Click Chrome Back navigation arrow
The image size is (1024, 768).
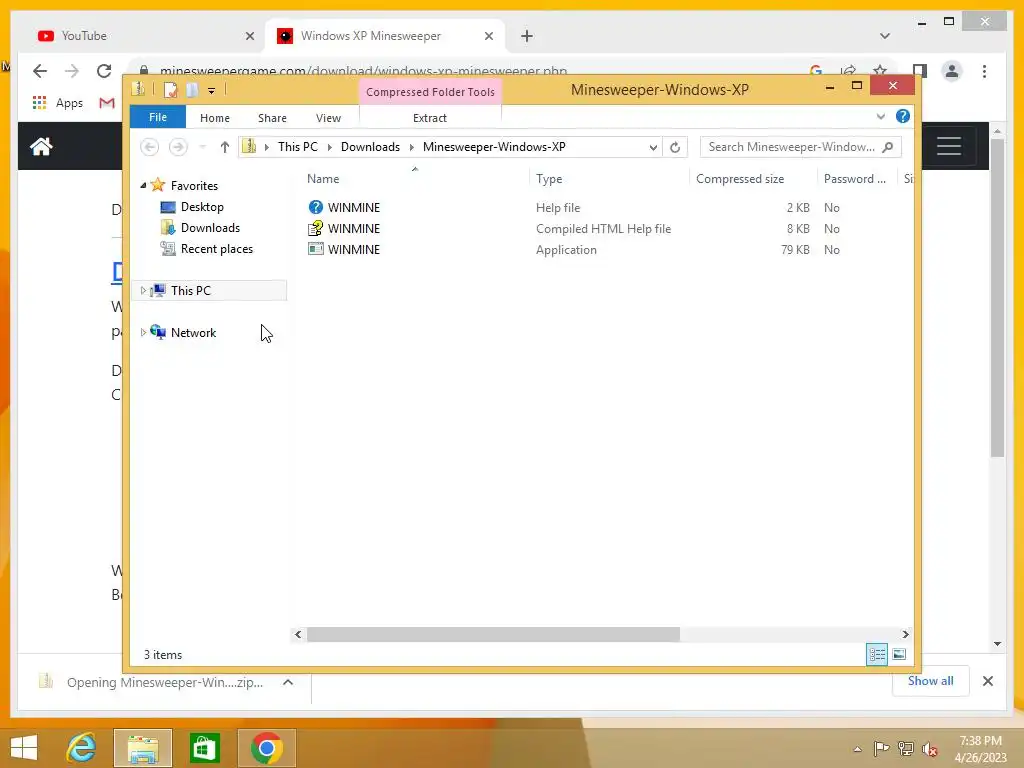(40, 71)
